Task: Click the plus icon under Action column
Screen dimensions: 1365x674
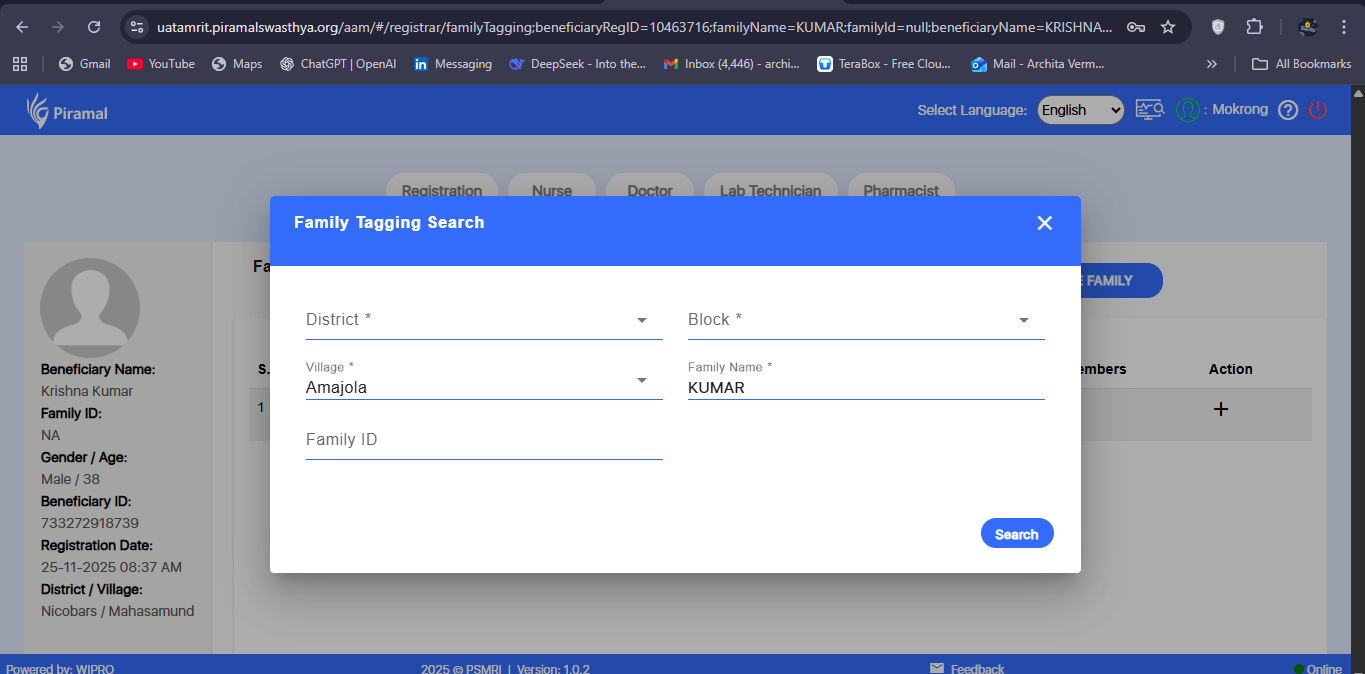Action: point(1220,409)
